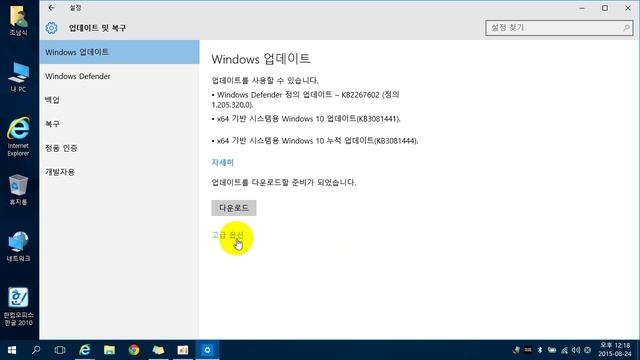The height and width of the screenshot is (360, 640).
Task: Open the yellow folder app on taskbar
Action: tap(158, 350)
